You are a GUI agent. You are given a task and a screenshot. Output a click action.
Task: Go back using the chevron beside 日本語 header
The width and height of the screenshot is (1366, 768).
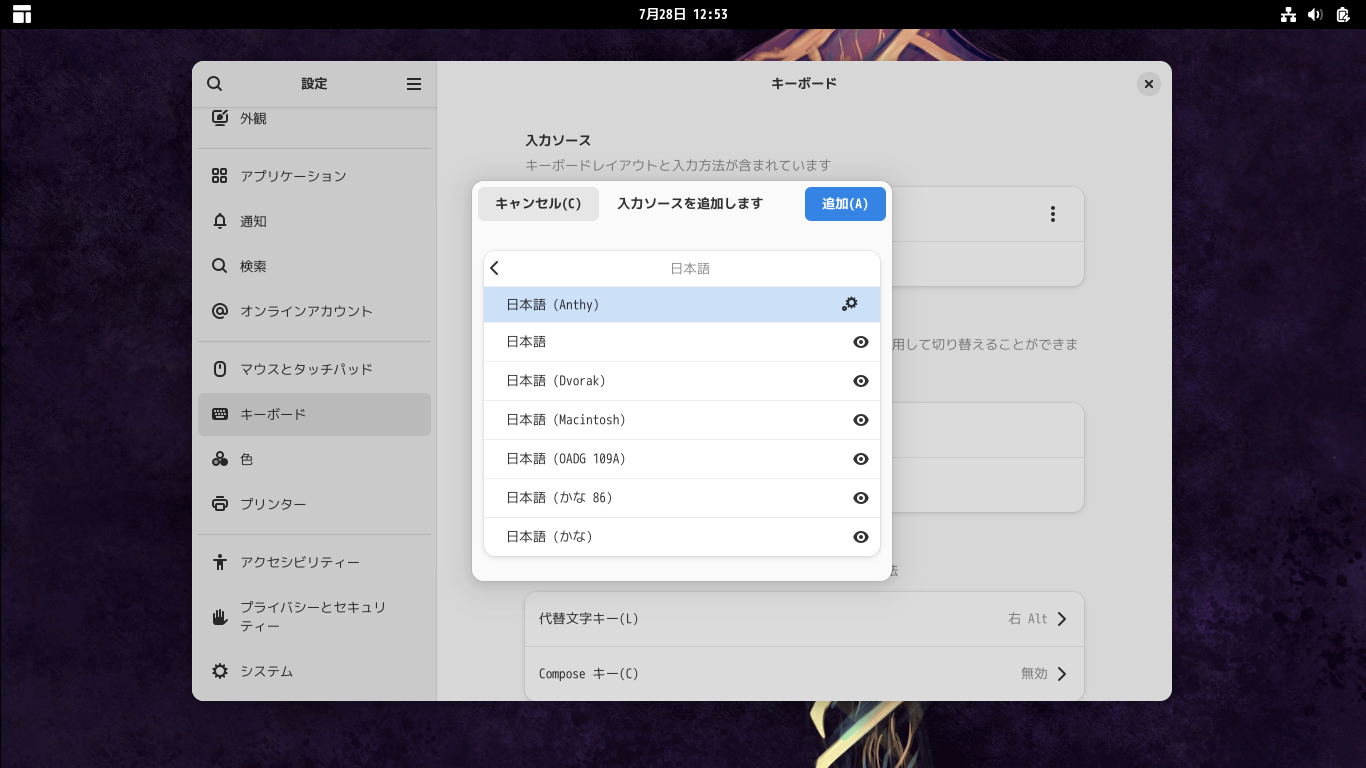point(495,268)
